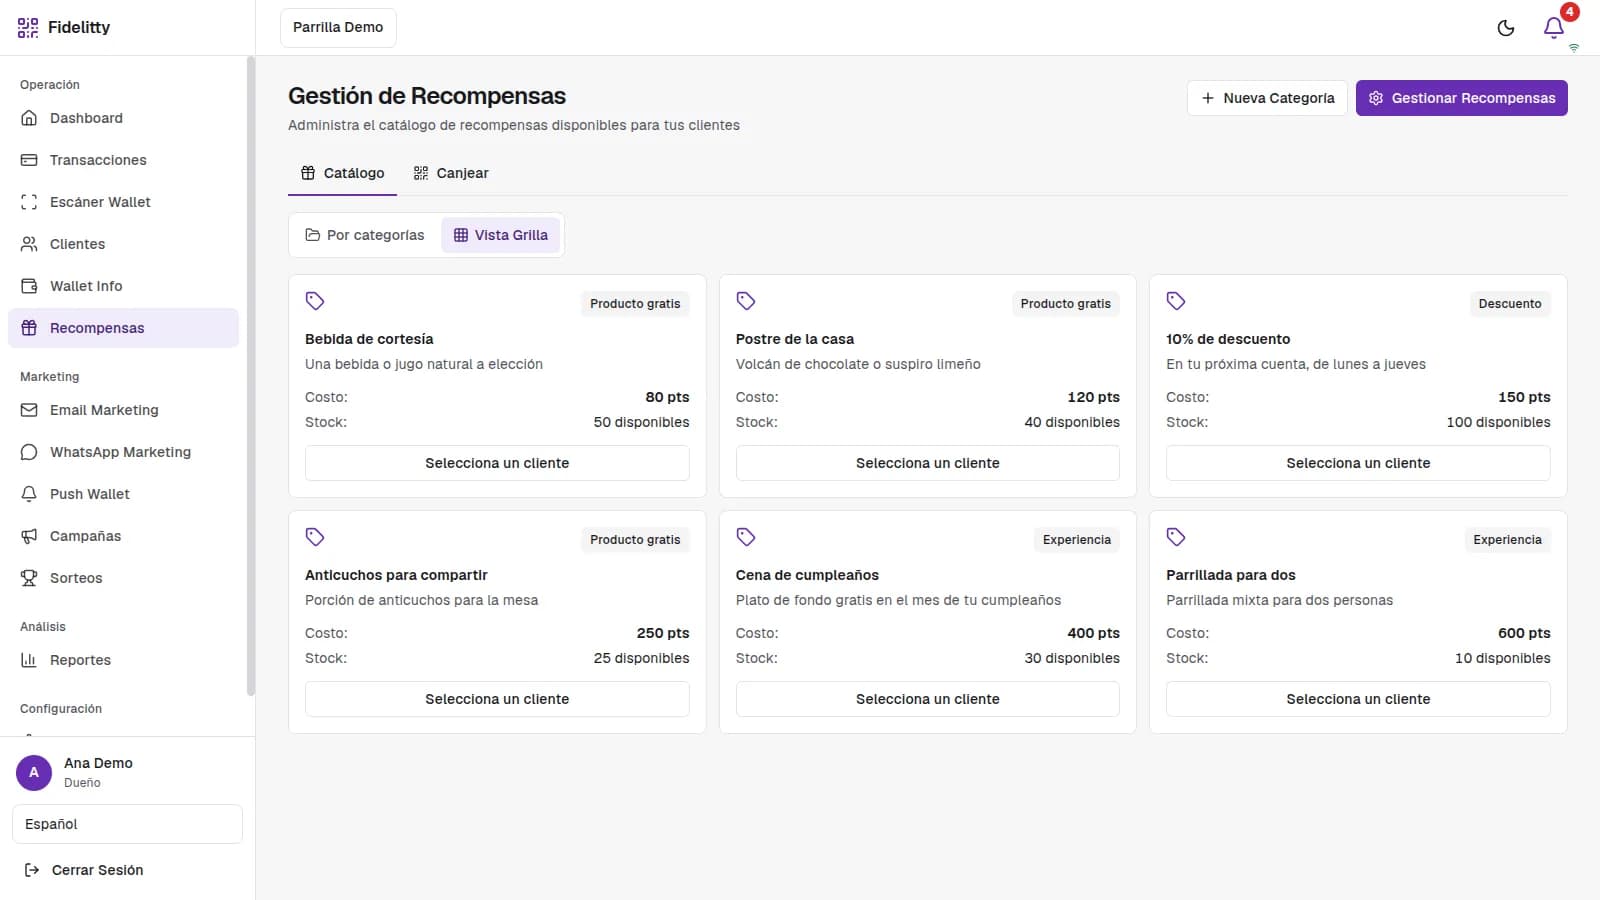Click Selecciona un cliente under Parrillada para dos
The image size is (1600, 900).
click(1358, 699)
